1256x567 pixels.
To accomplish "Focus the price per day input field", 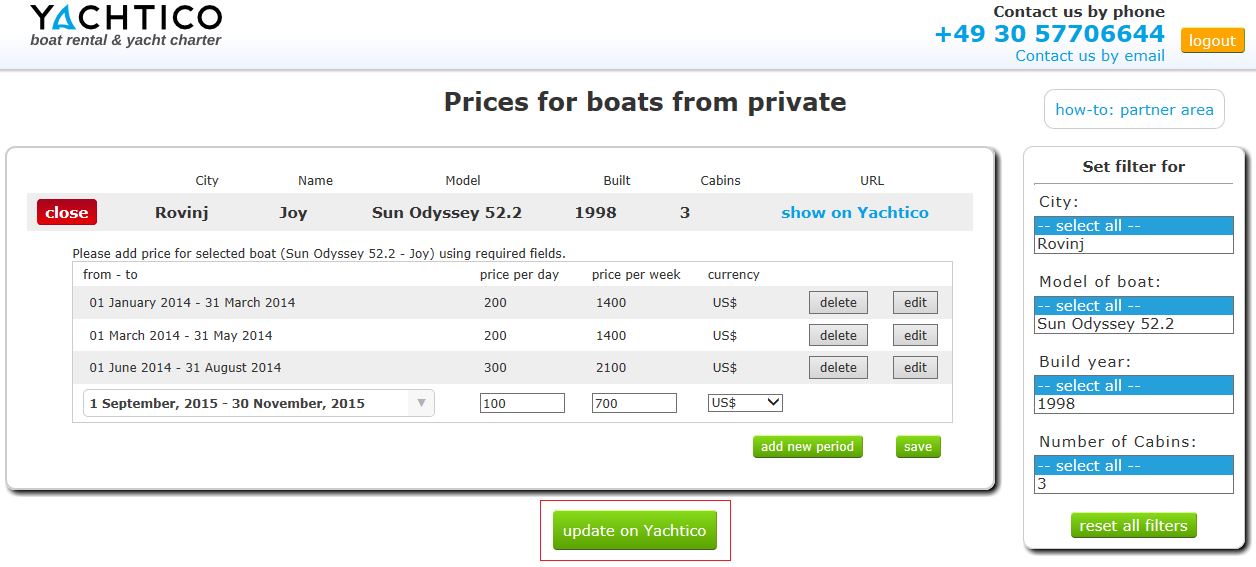I will [522, 403].
